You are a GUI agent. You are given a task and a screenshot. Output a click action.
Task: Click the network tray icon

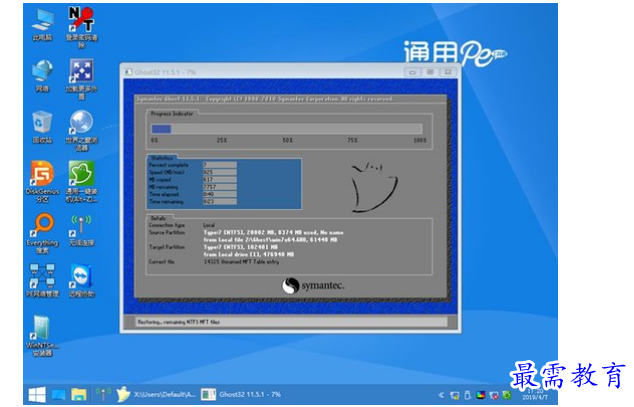454,395
